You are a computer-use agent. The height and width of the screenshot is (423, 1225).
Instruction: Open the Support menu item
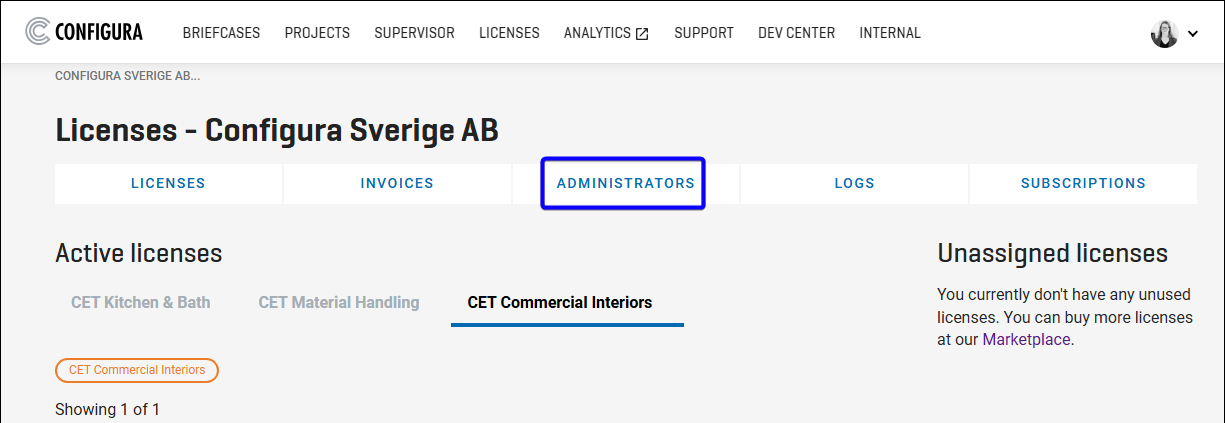[704, 33]
